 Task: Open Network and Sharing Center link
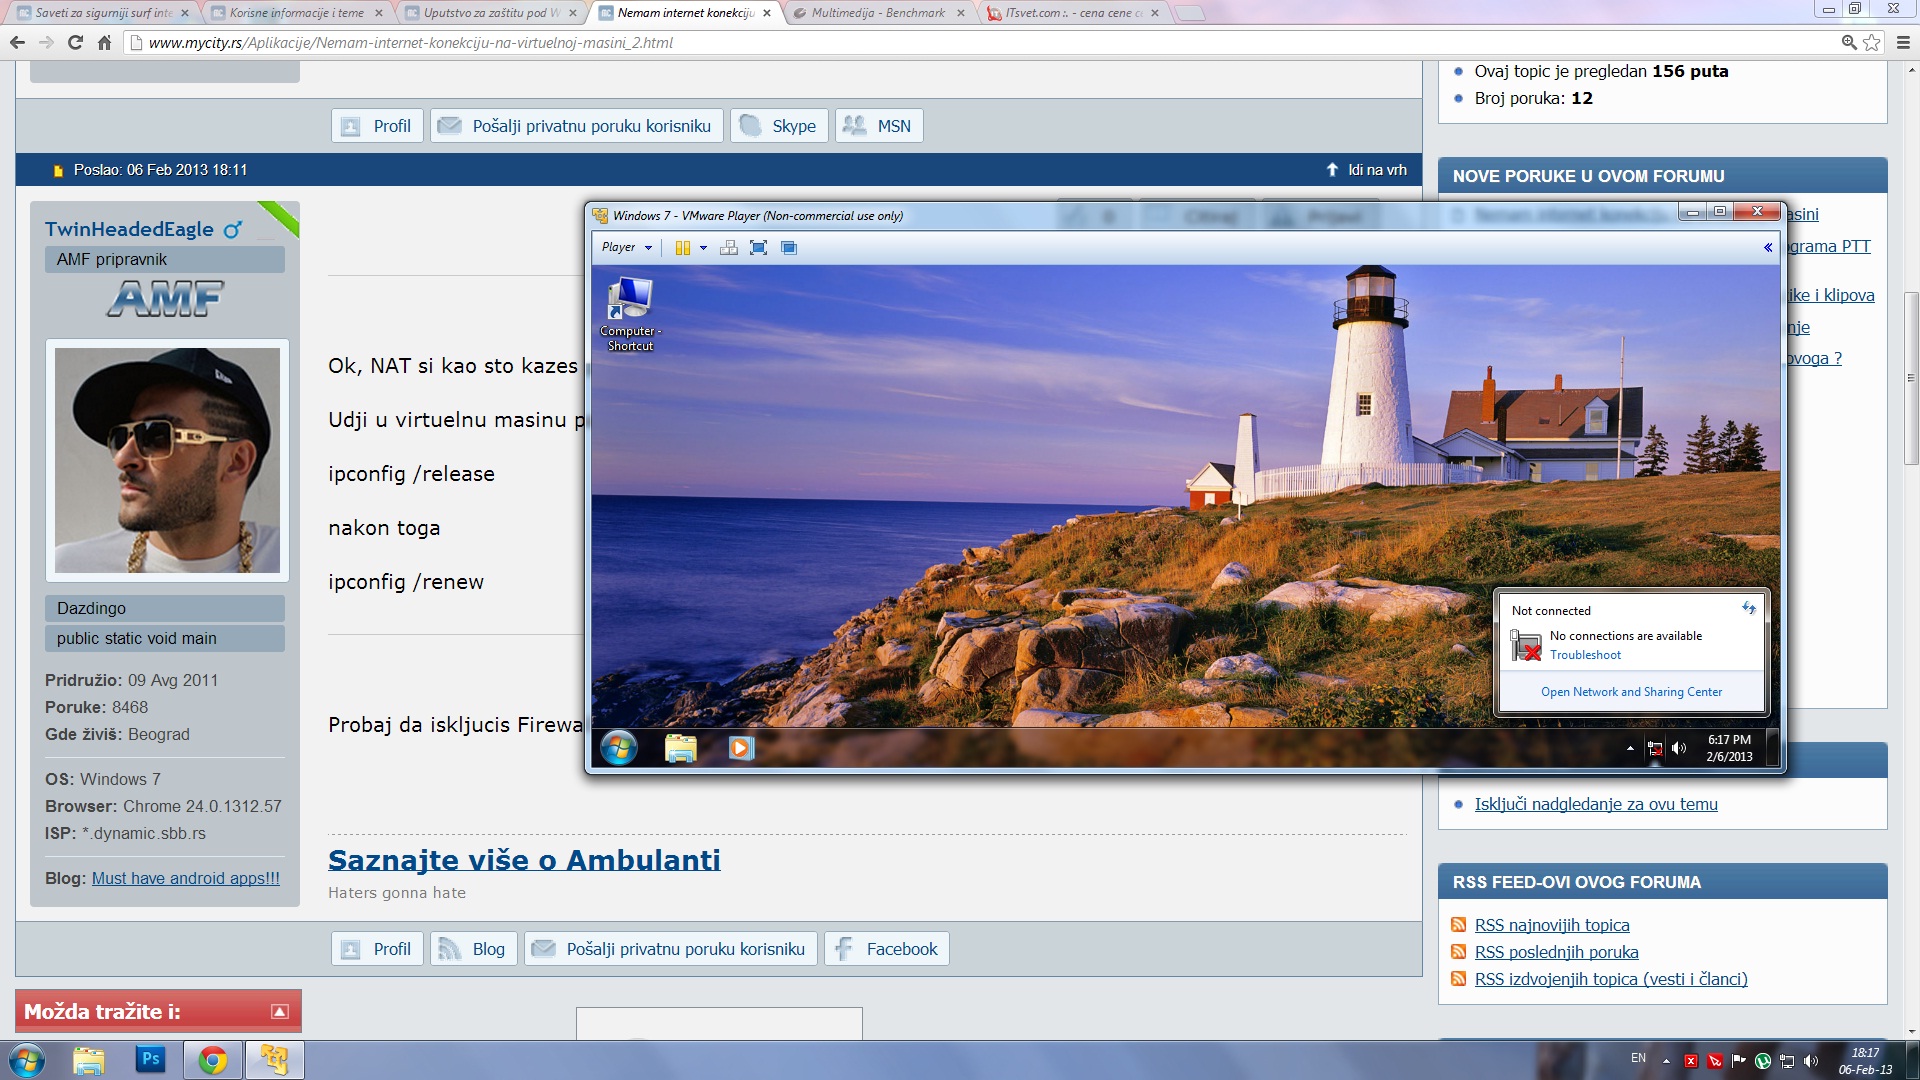click(1631, 692)
